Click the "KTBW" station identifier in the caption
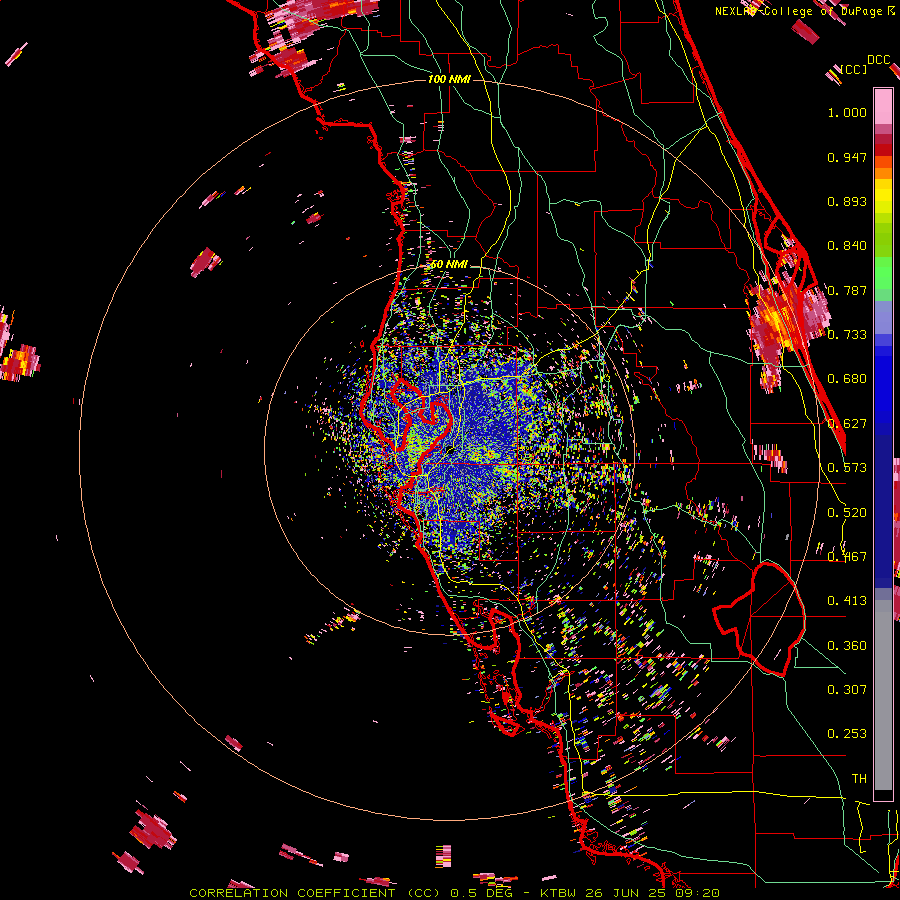900x900 pixels. click(x=557, y=893)
